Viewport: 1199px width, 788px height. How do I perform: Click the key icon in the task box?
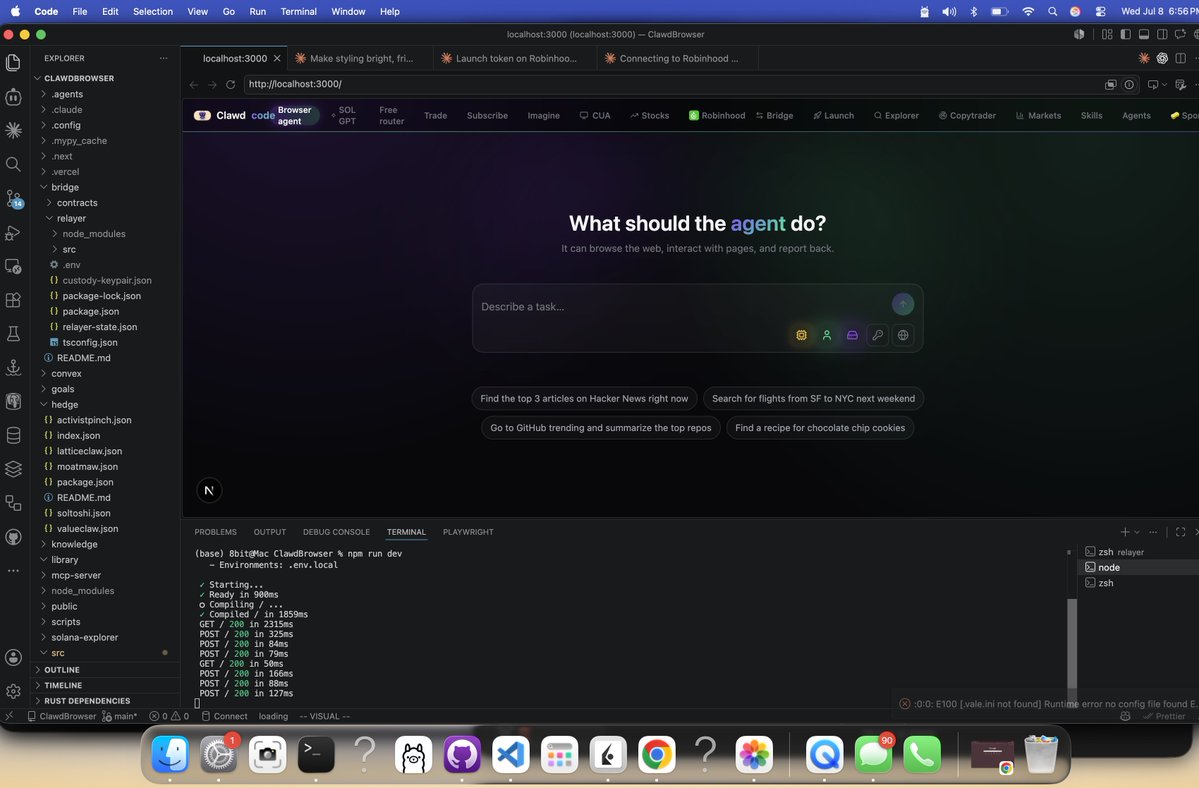pyautogui.click(x=877, y=335)
